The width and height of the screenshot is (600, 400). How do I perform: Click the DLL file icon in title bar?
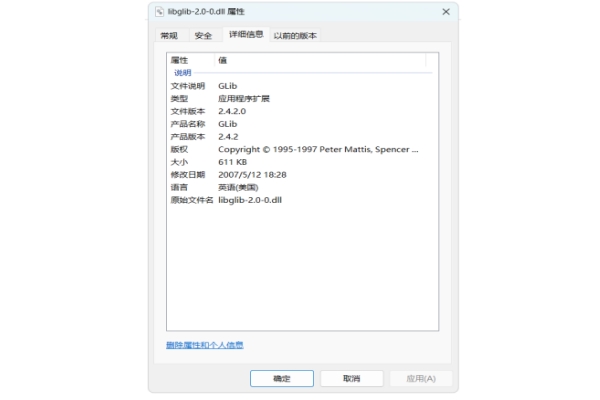click(160, 11)
